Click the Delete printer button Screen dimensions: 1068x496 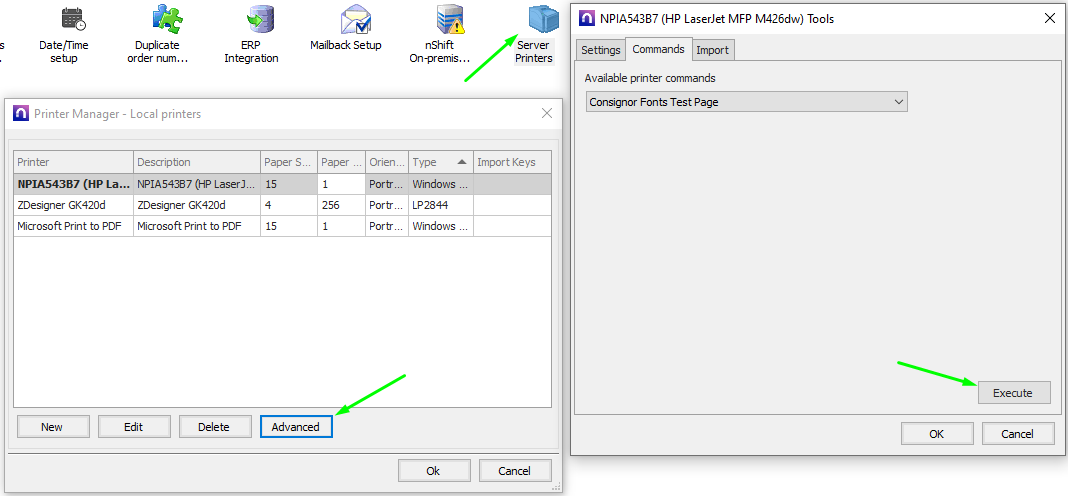(x=214, y=427)
